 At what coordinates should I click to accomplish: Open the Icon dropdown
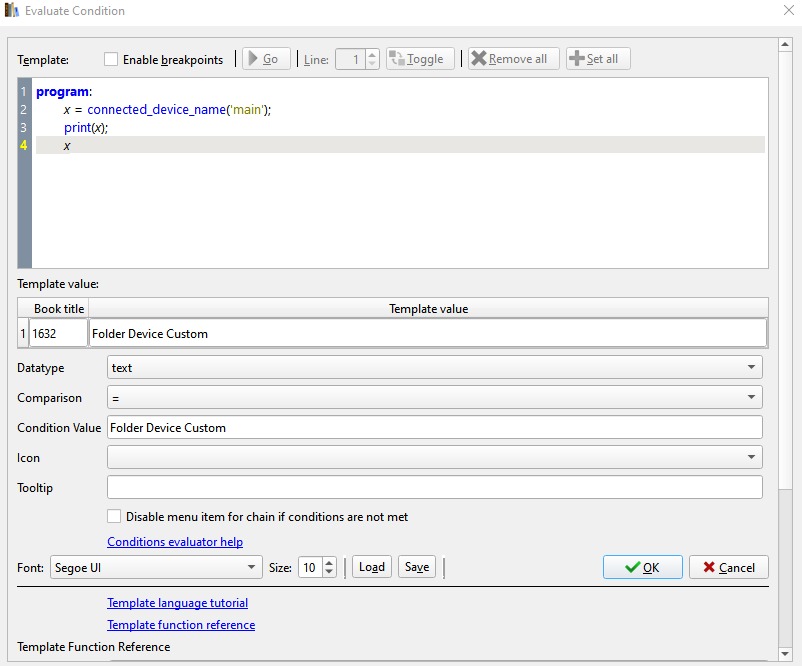pyautogui.click(x=434, y=457)
